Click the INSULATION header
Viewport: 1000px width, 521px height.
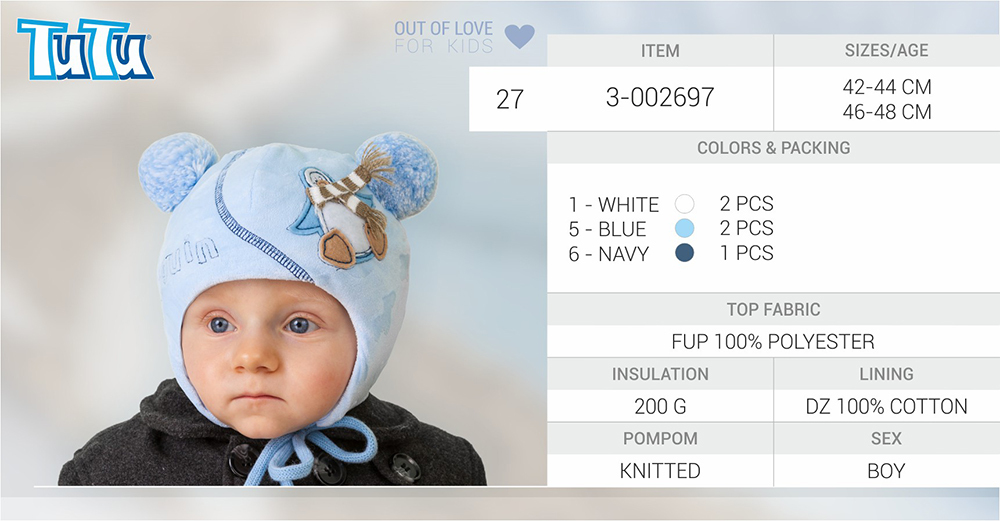(x=660, y=374)
